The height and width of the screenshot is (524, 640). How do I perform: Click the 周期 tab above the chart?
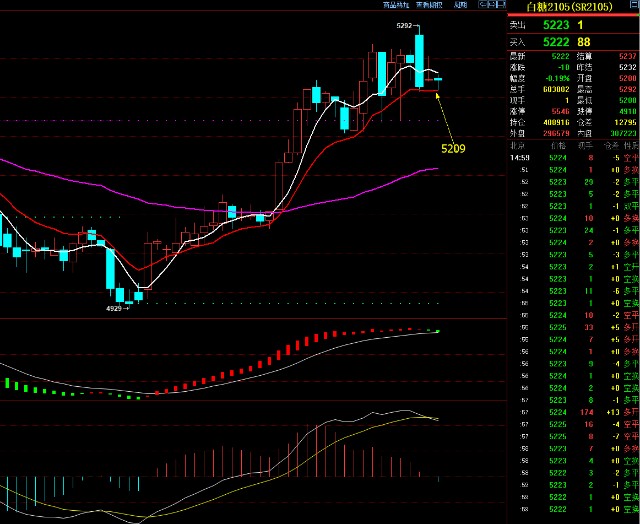tap(460, 5)
